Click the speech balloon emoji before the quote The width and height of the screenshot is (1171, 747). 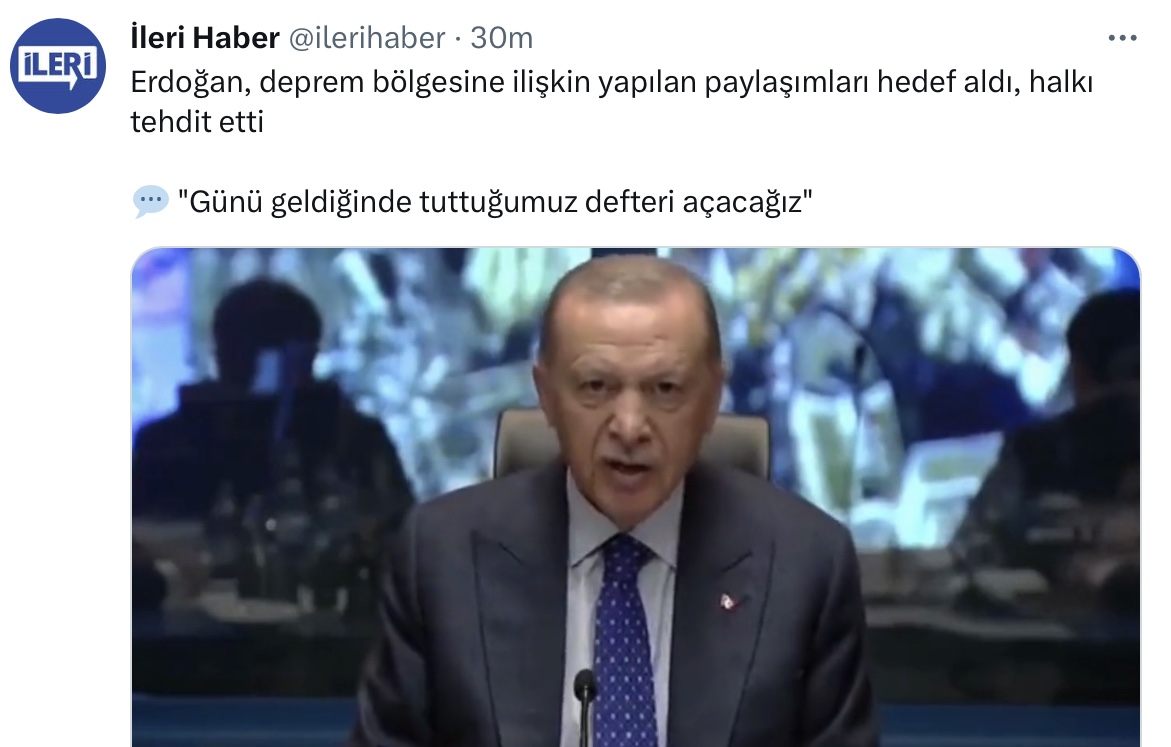(150, 202)
